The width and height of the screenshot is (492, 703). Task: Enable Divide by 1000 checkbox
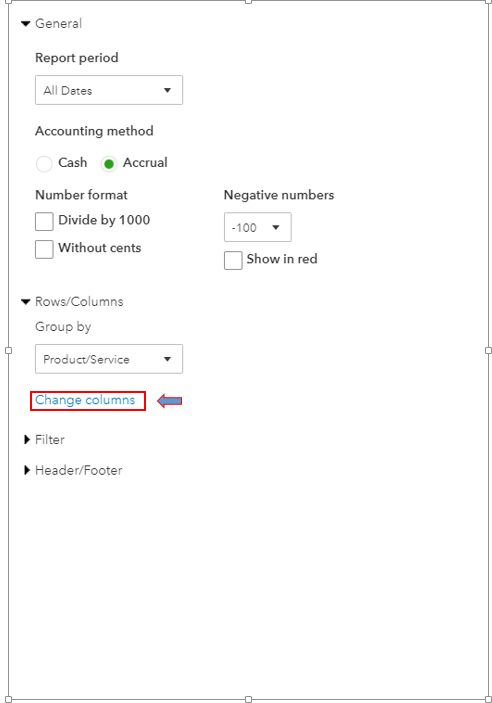coord(44,221)
